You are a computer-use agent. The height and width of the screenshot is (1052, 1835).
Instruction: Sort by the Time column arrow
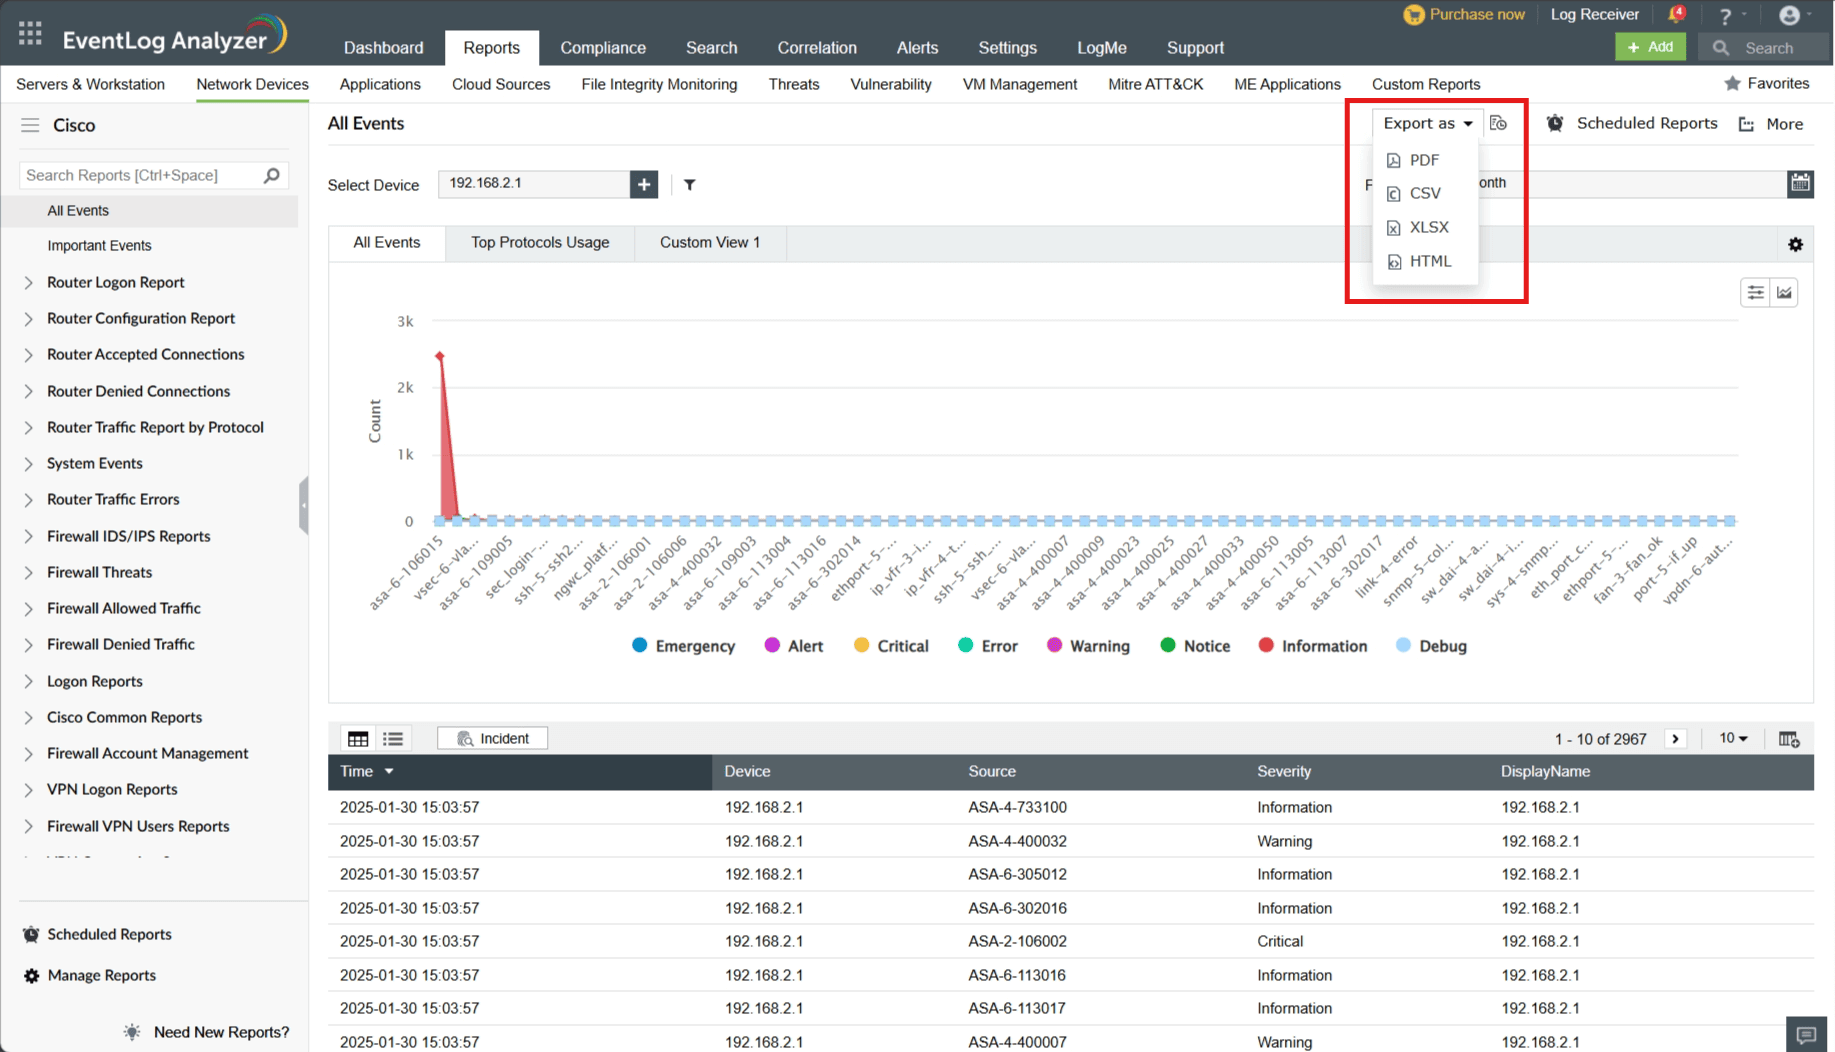click(389, 772)
